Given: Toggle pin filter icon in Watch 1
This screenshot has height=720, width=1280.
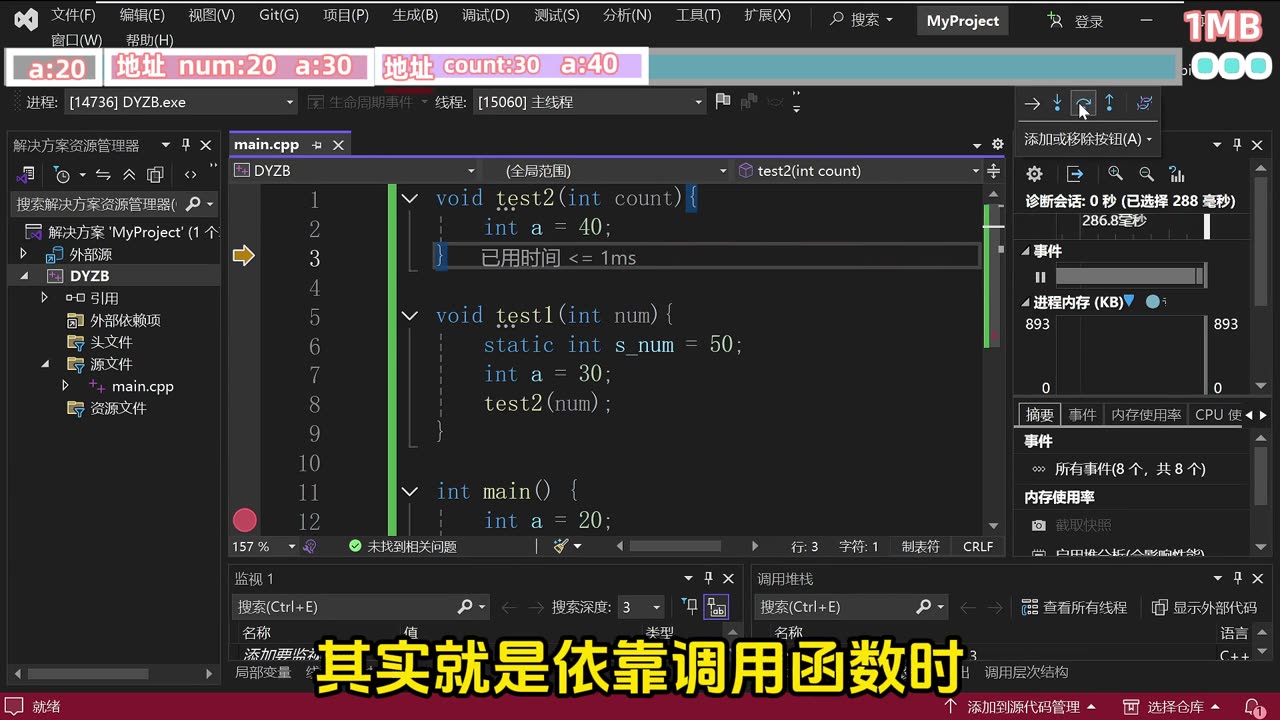Looking at the screenshot, I should pyautogui.click(x=689, y=607).
